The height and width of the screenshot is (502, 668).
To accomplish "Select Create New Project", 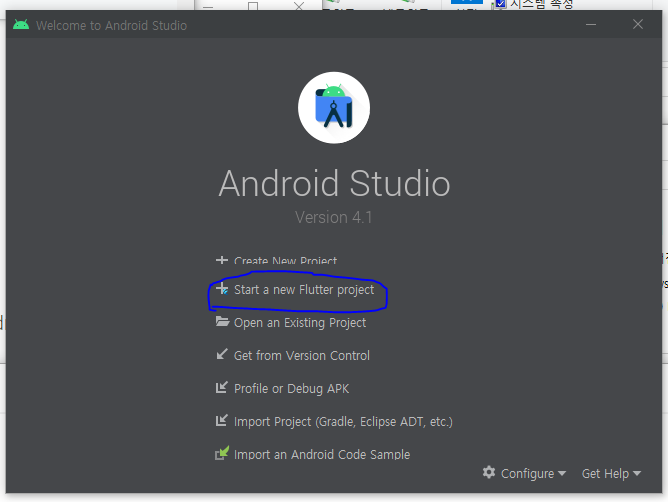I will pyautogui.click(x=285, y=260).
